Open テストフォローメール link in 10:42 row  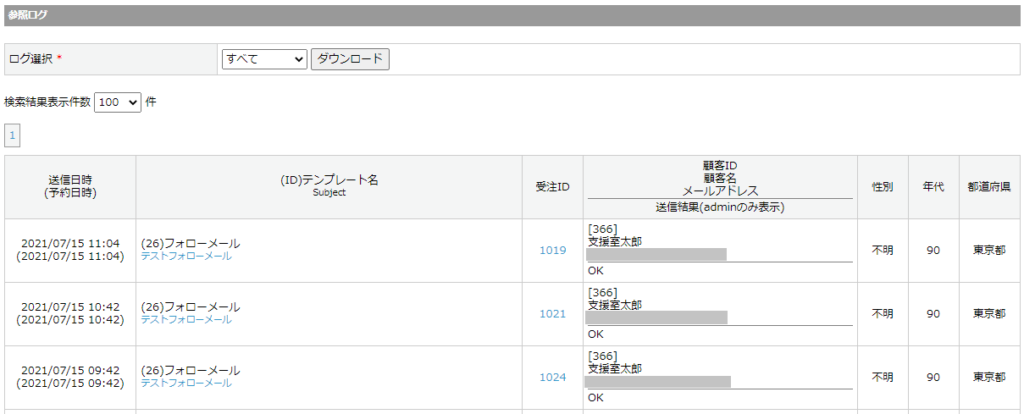[186, 320]
